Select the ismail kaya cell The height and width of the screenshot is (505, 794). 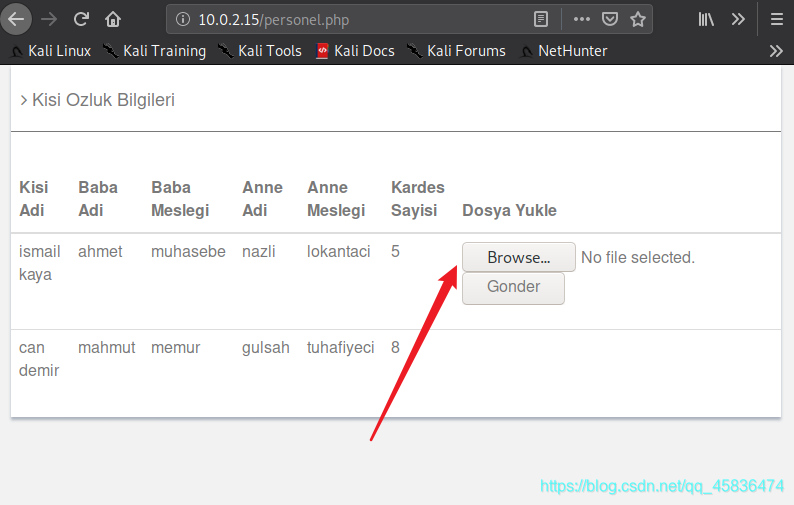coord(39,263)
